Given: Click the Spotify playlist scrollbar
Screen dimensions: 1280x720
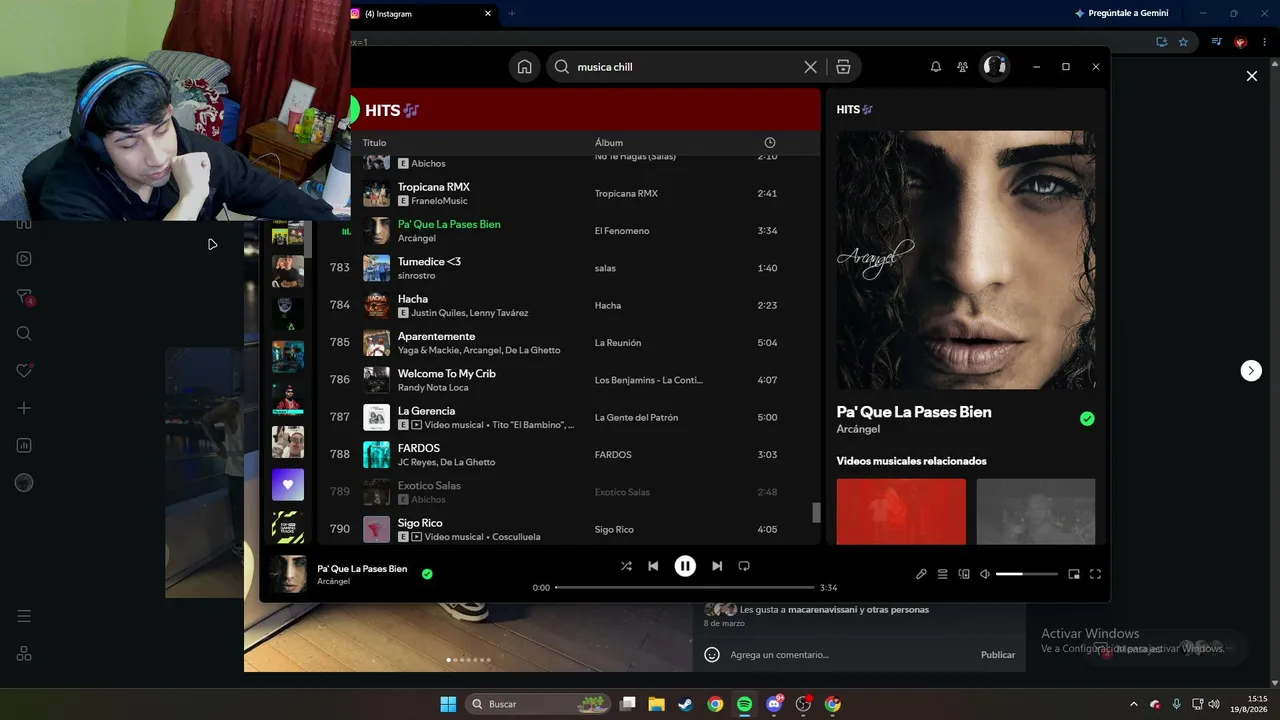Looking at the screenshot, I should pos(816,512).
